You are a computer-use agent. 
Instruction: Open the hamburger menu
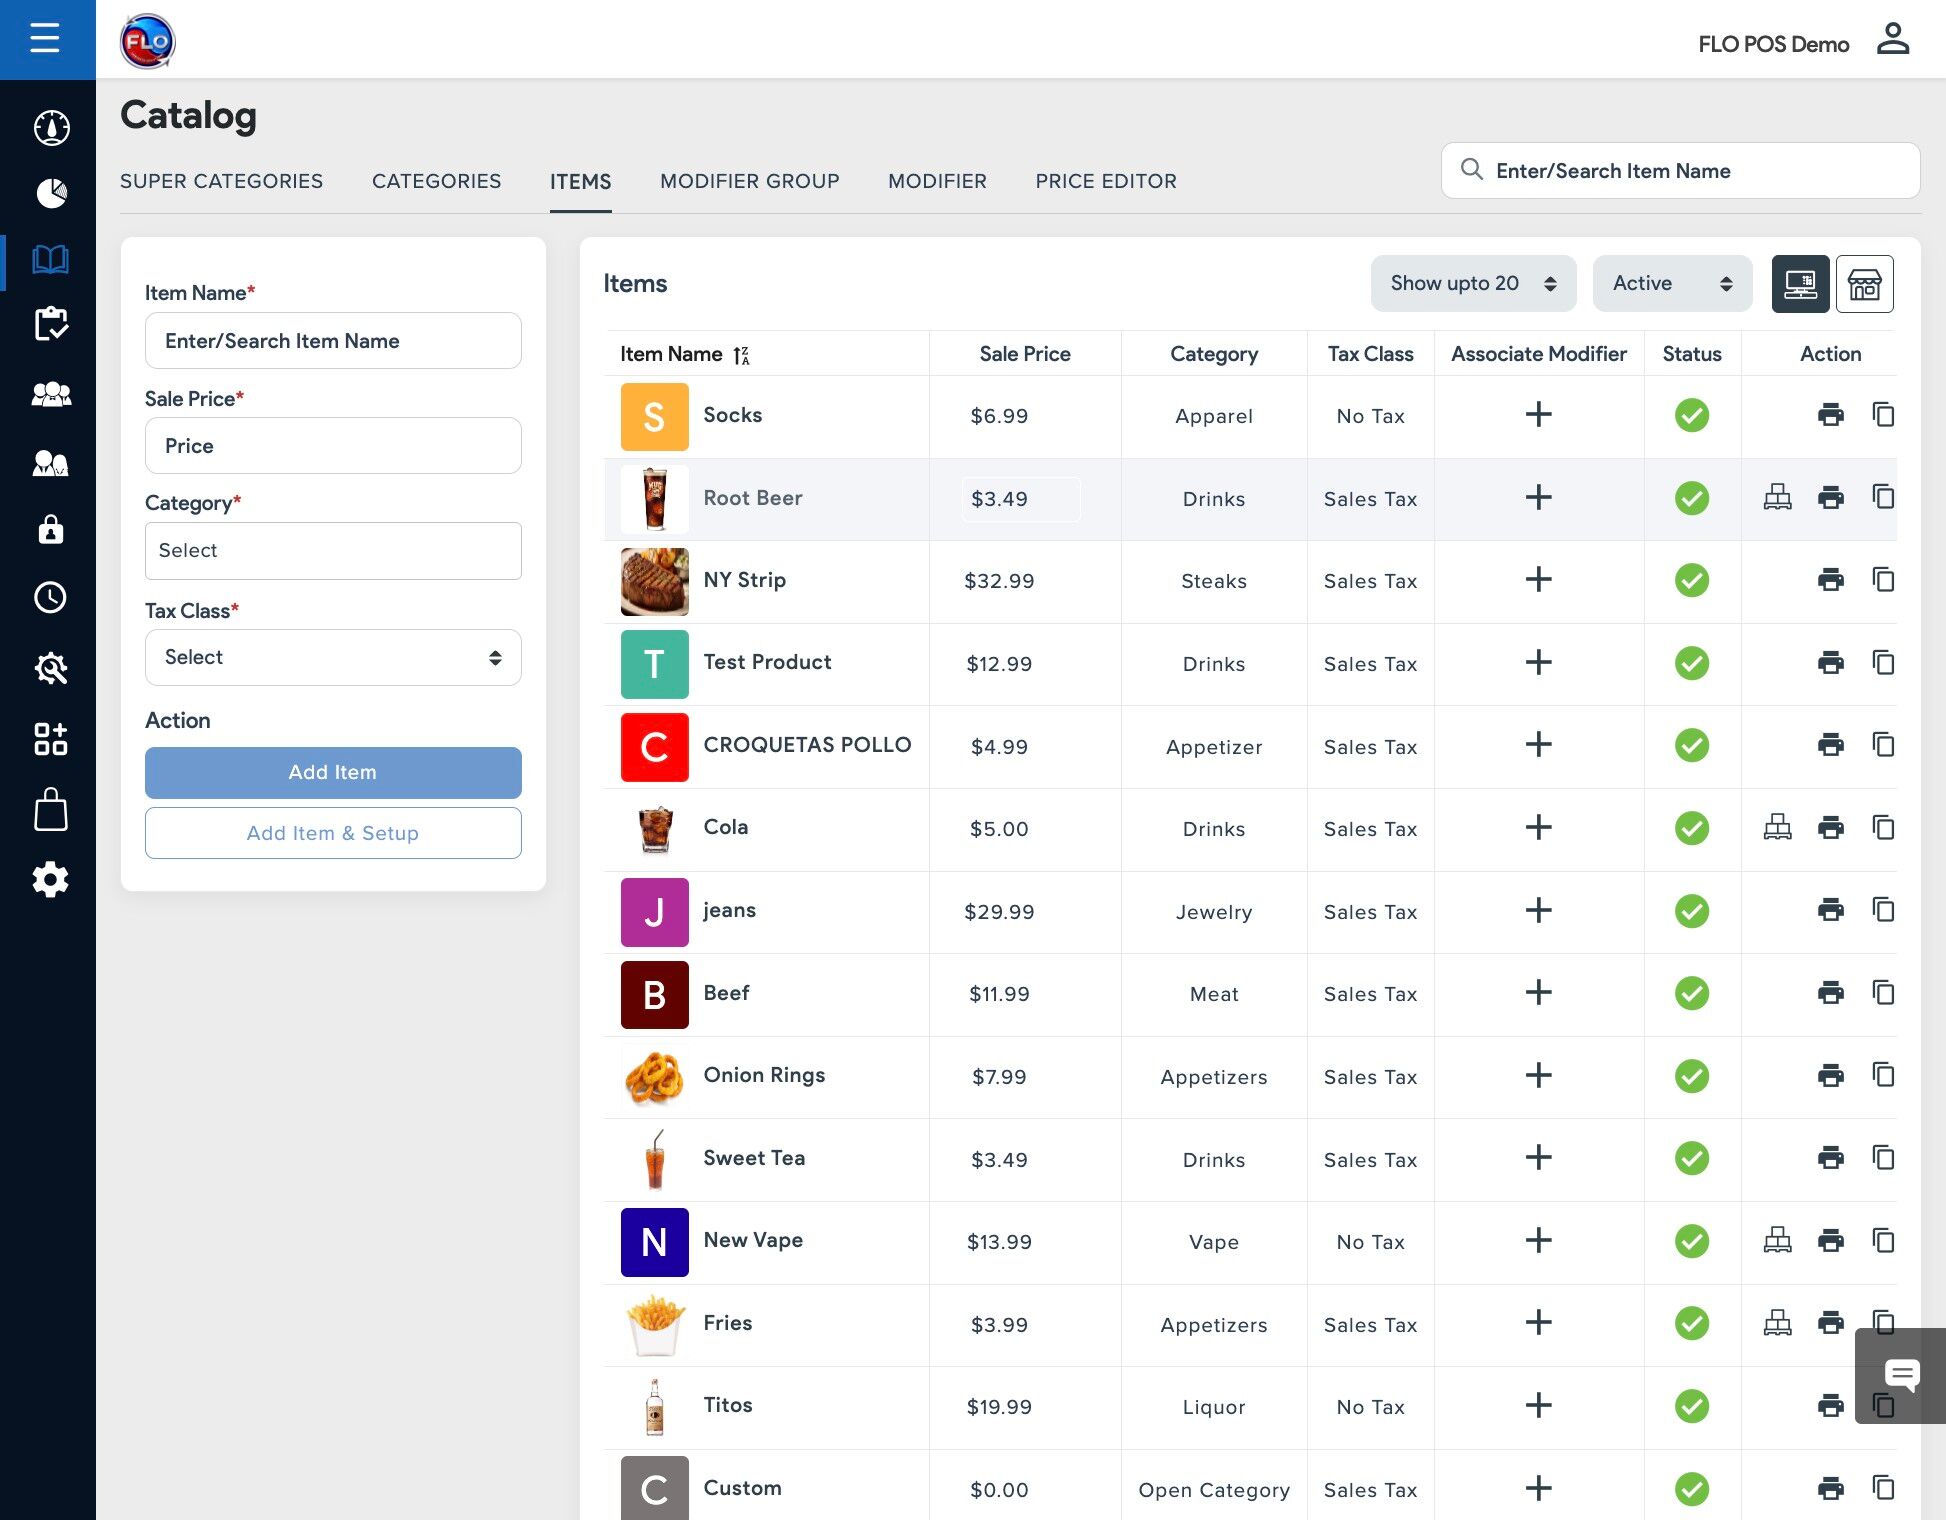coord(45,39)
